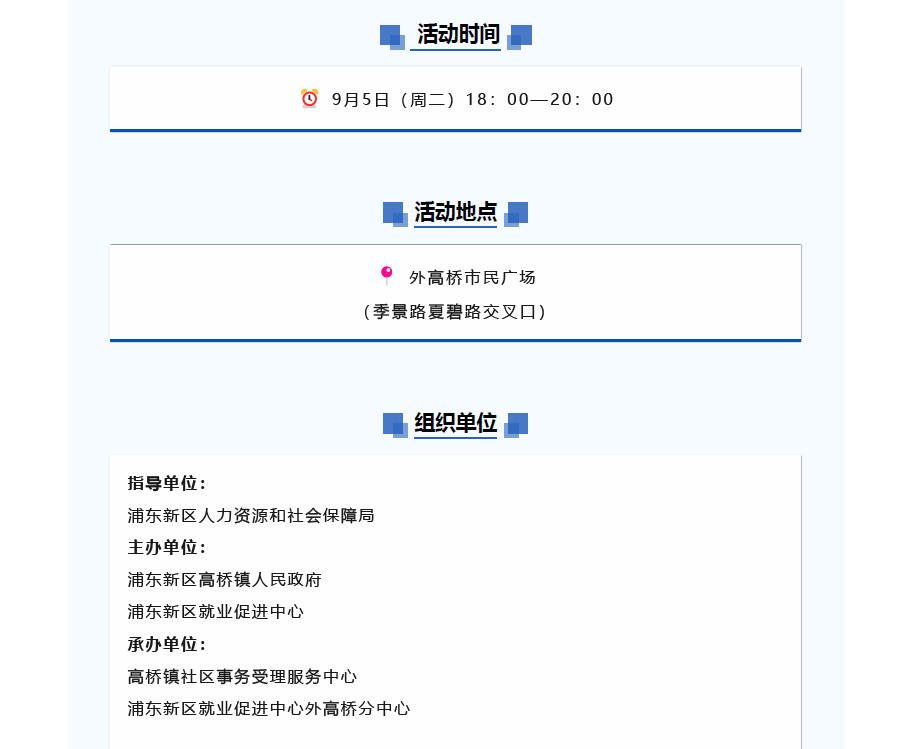The width and height of the screenshot is (904, 749).
Task: Click 浦东新区人力资源和社会保障局 text
Action: [x=251, y=516]
